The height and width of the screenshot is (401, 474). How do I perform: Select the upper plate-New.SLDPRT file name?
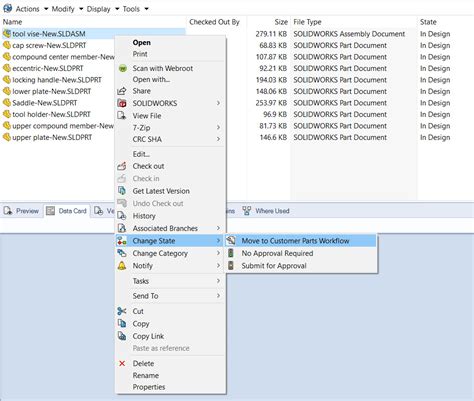pos(52,137)
